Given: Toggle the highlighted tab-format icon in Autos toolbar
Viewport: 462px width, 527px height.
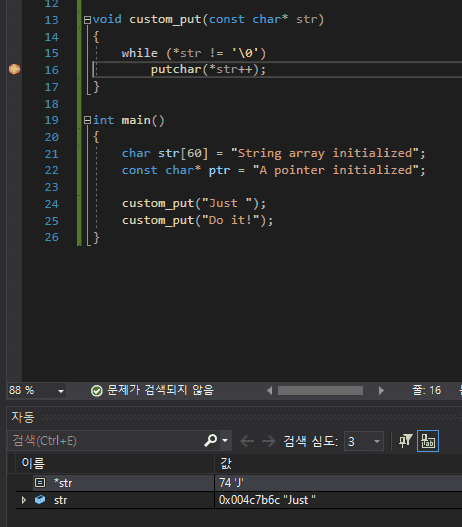Looking at the screenshot, I should 428,441.
